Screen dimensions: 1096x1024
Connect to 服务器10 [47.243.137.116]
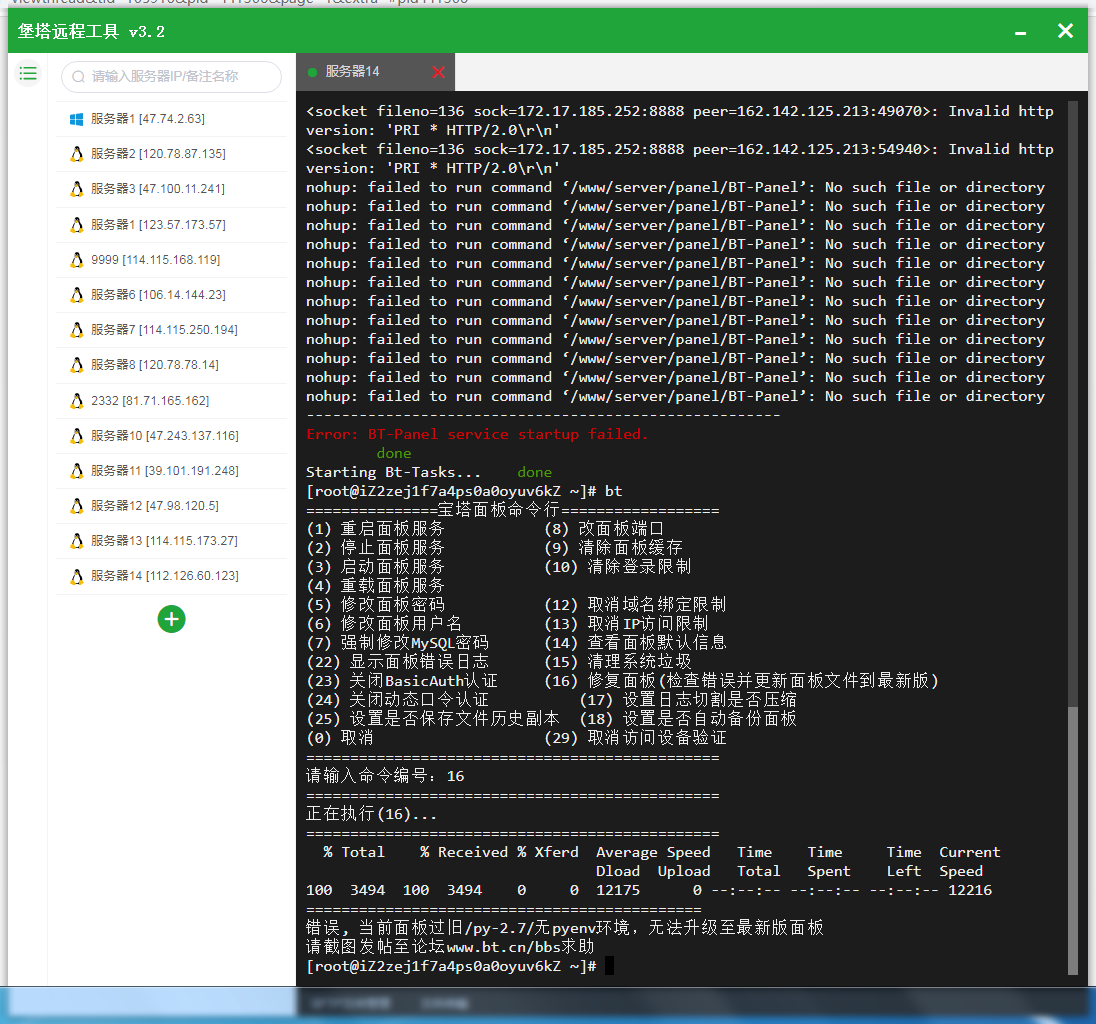click(x=171, y=436)
